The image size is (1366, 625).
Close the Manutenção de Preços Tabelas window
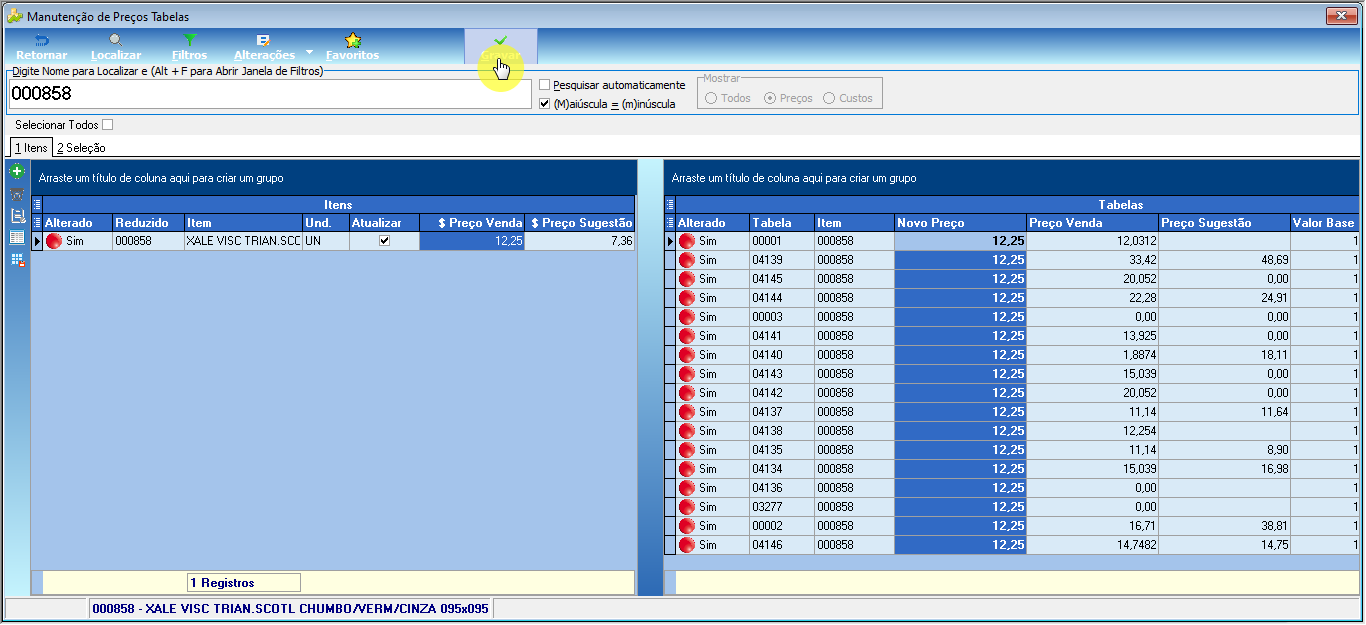[1340, 16]
